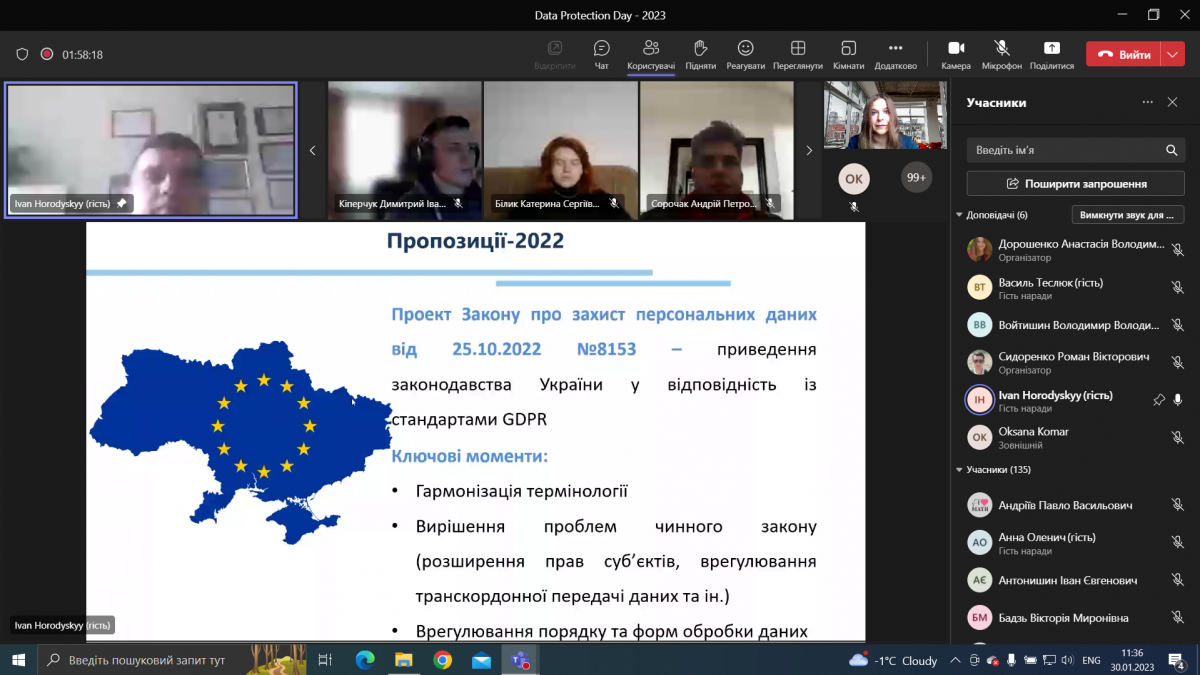The image size is (1200, 675).
Task: Click muted mic icon for Oksana Komar
Action: coord(1178,437)
